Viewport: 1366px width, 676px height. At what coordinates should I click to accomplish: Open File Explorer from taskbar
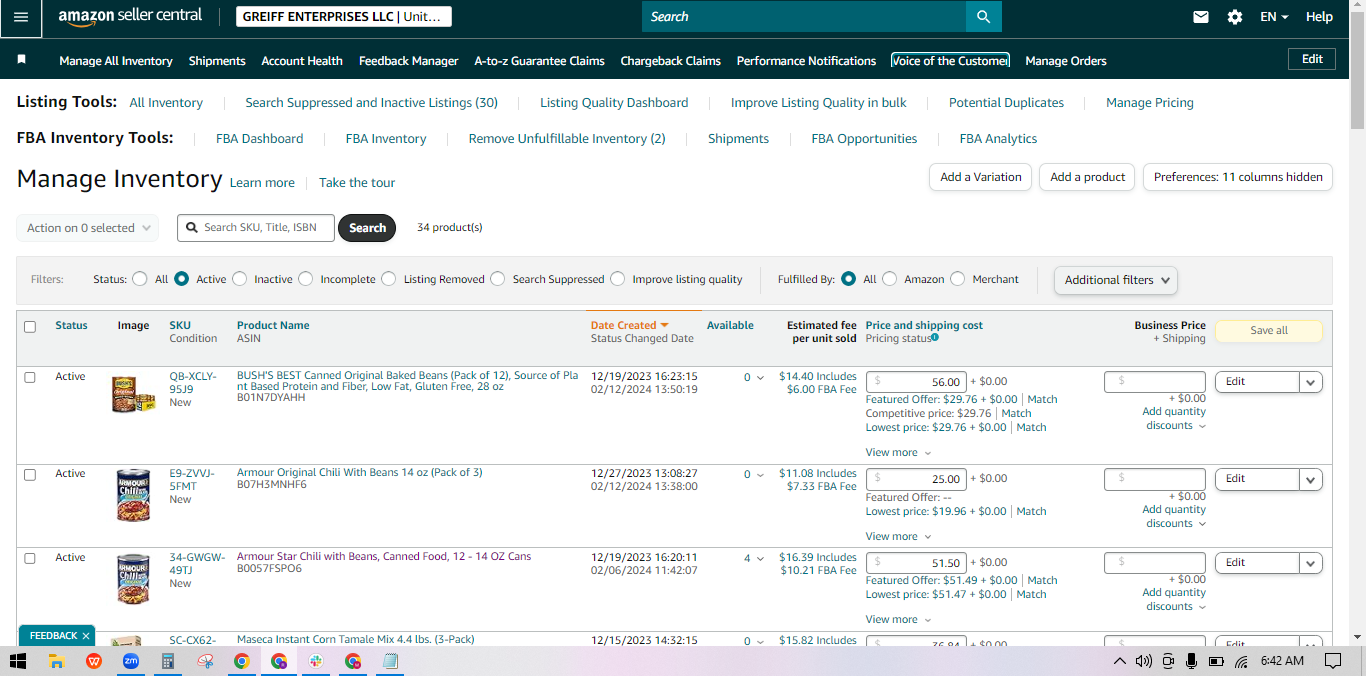click(x=57, y=661)
